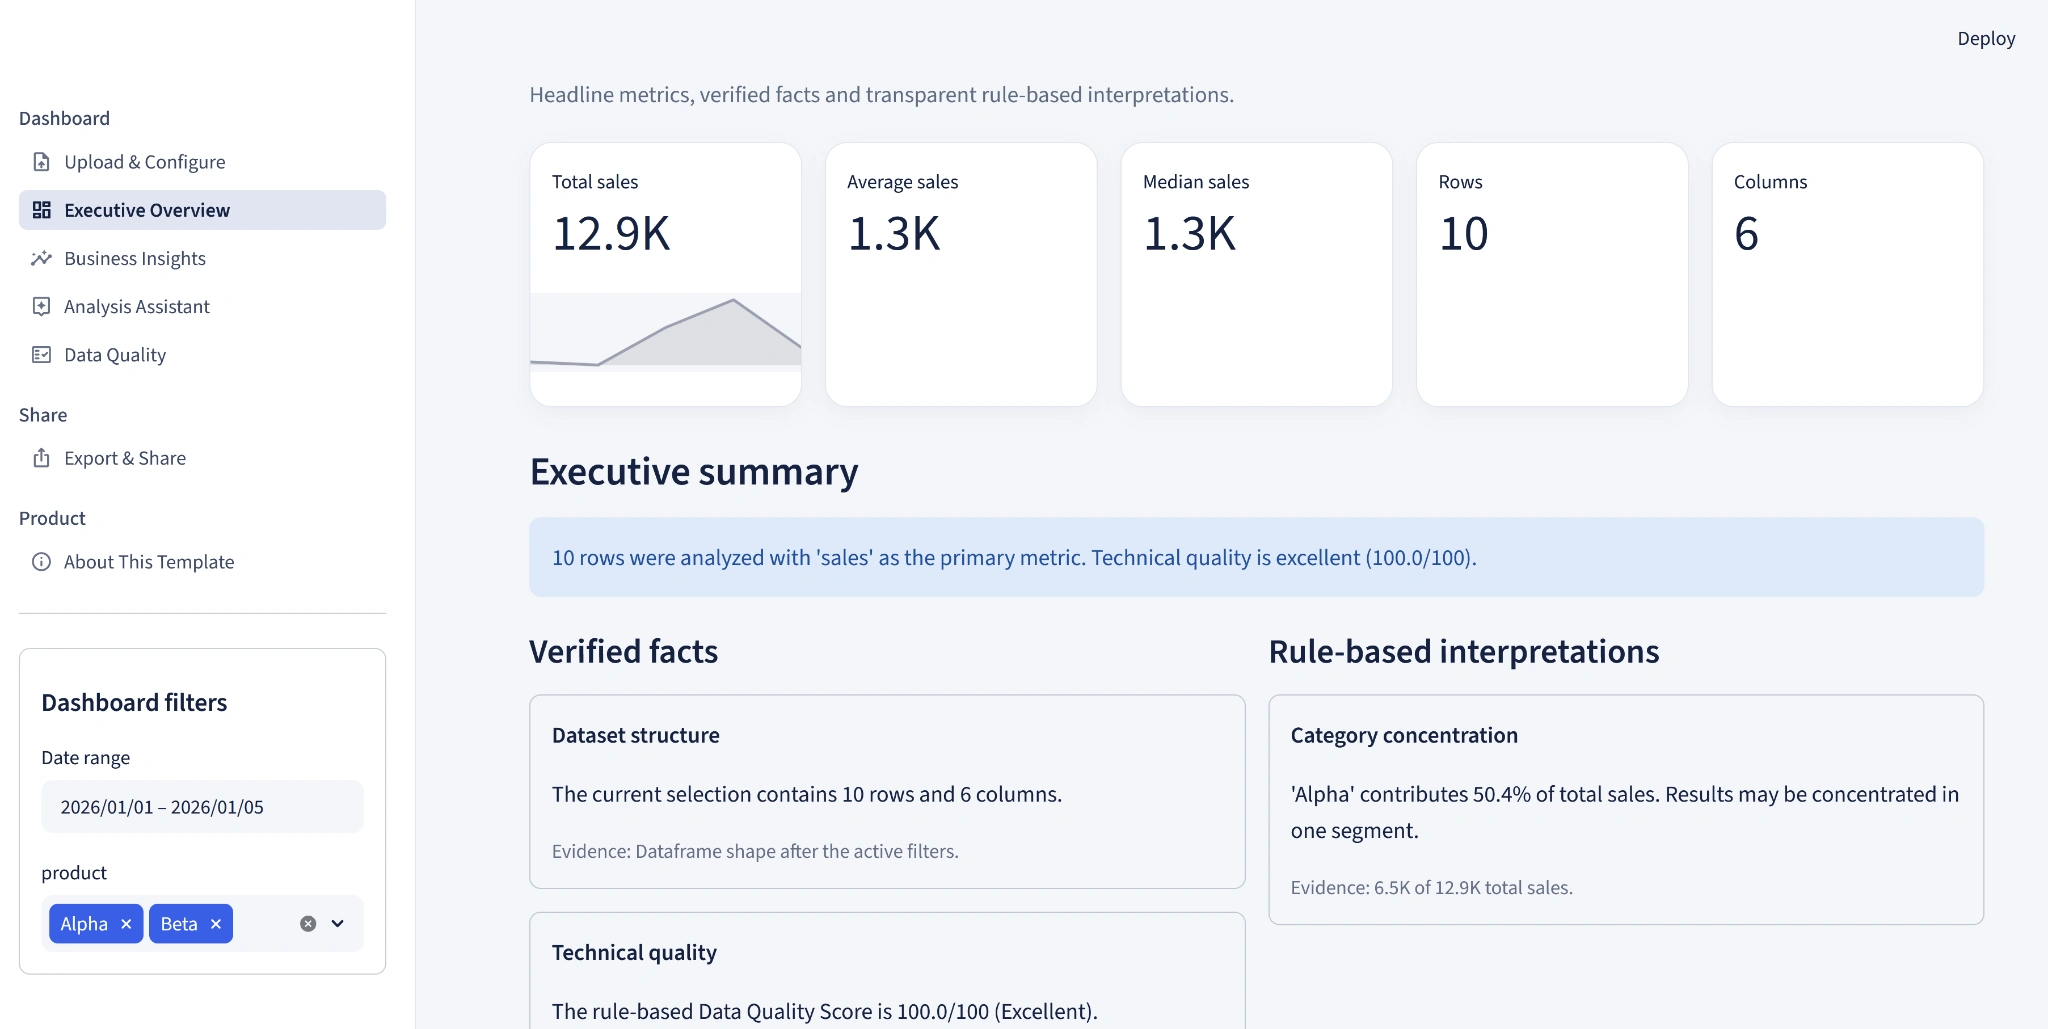Remove the Beta product tag
Viewport: 2048px width, 1029px height.
click(216, 924)
